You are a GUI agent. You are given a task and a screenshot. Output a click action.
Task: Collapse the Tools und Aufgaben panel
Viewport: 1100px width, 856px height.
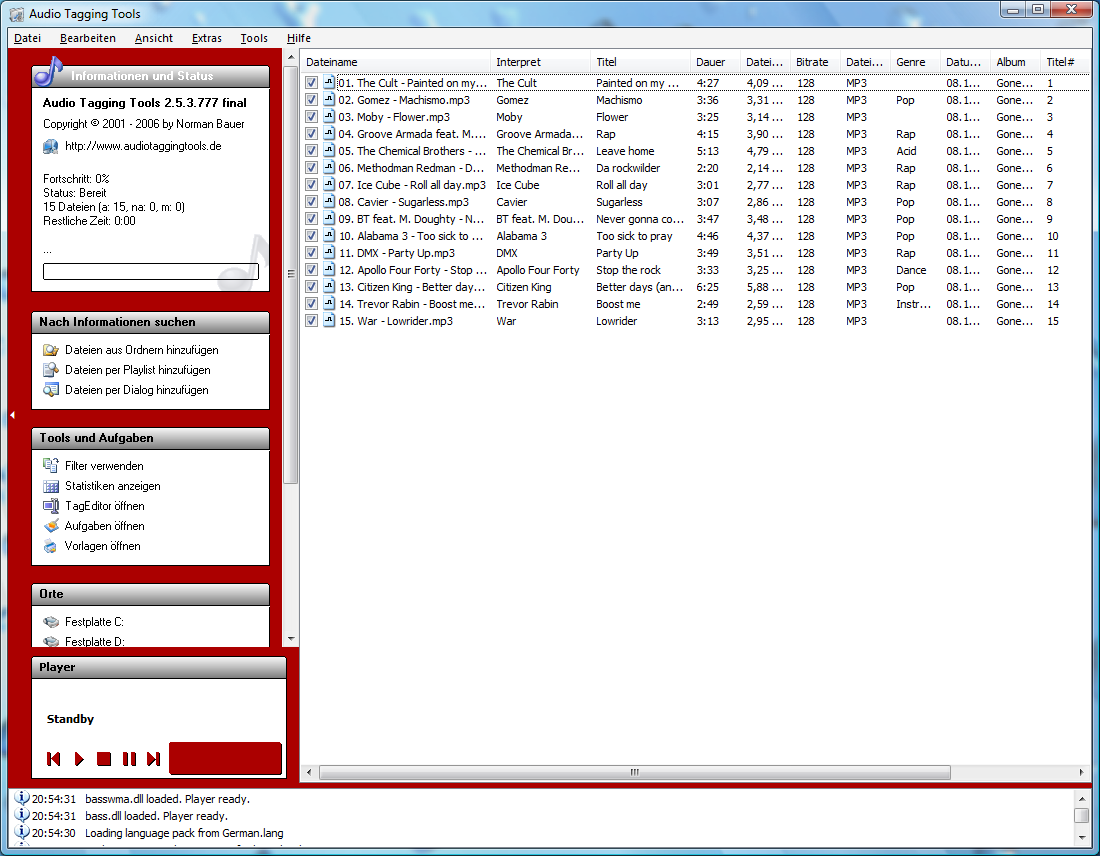151,438
